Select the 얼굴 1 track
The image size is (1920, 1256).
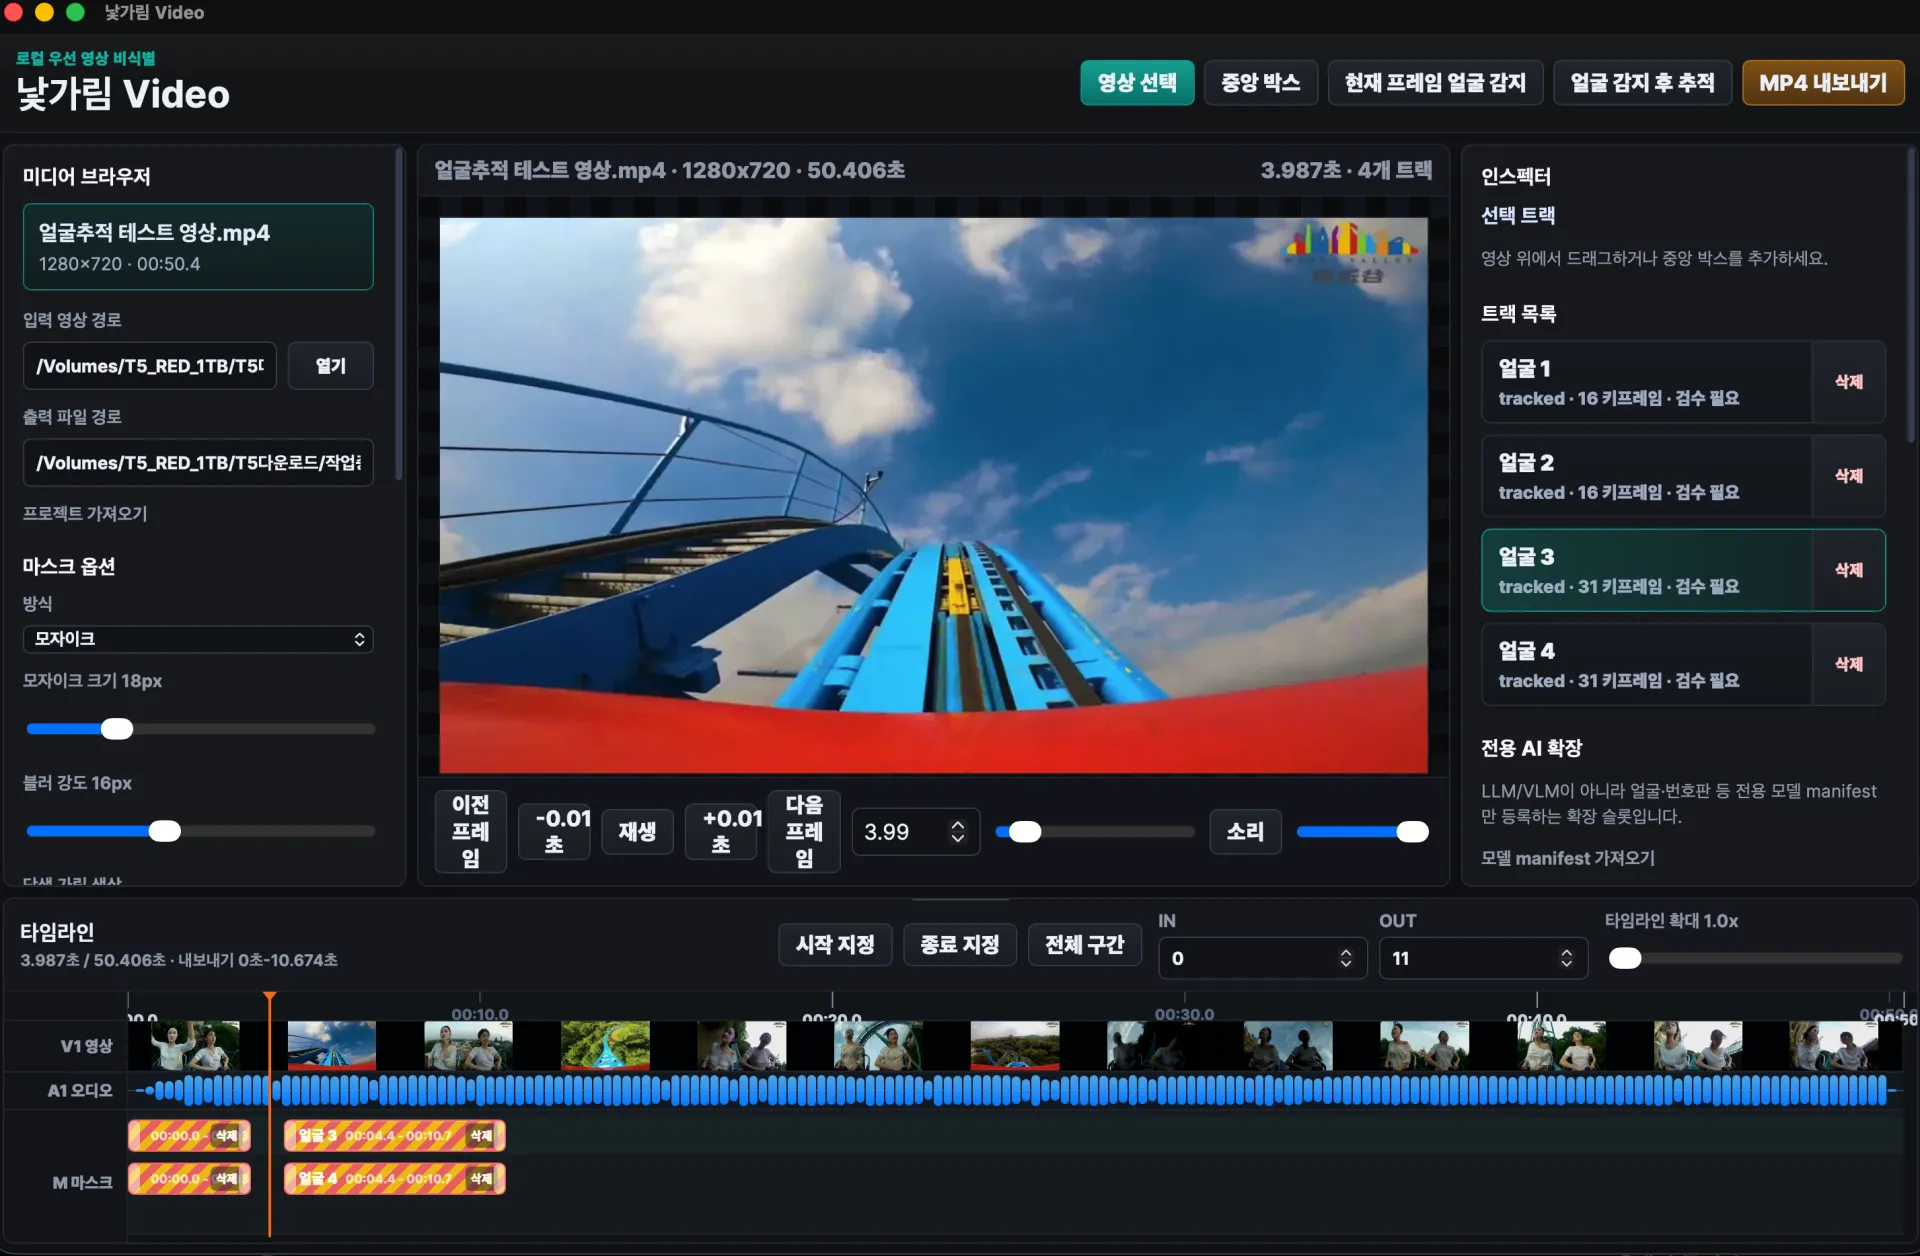coord(1646,382)
